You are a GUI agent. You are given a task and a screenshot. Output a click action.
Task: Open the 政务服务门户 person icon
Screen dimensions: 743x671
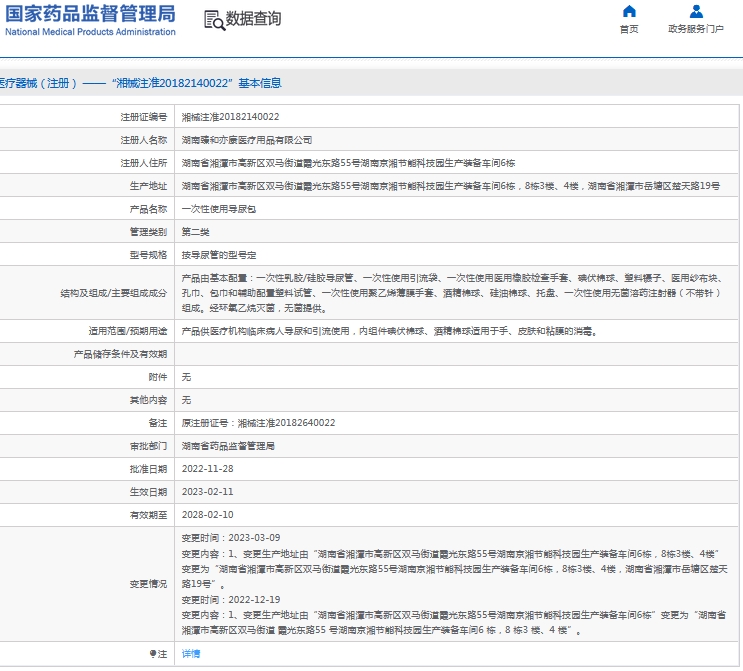696,11
